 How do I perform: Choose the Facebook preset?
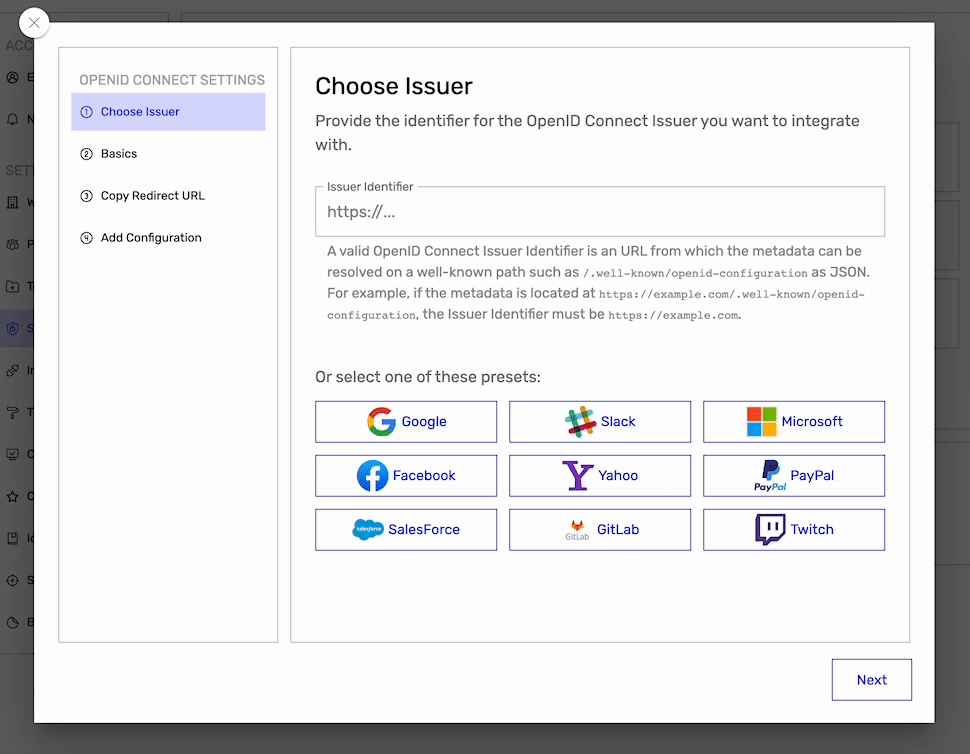pos(406,476)
